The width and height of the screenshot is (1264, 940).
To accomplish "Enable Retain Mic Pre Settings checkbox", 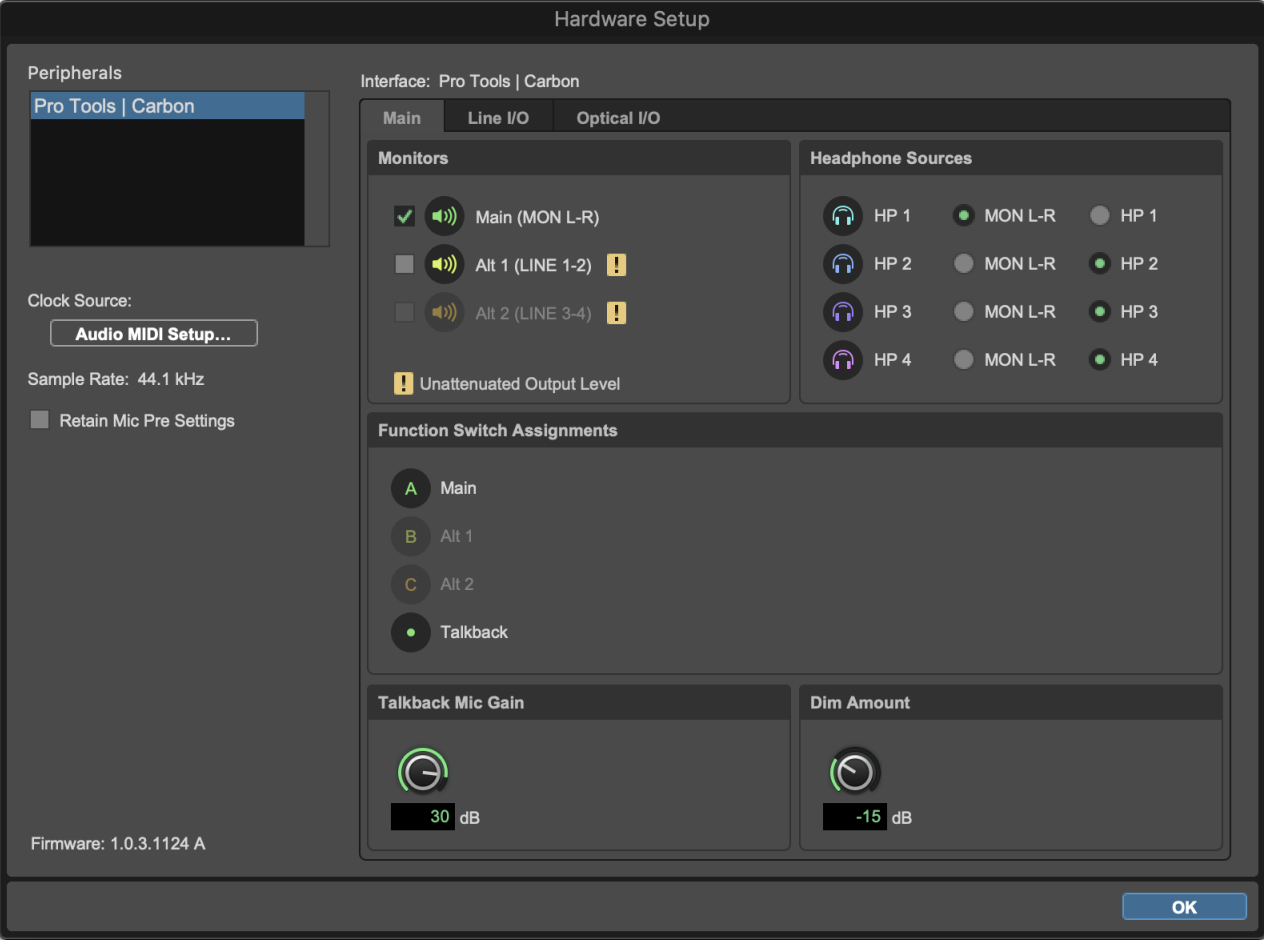I will pyautogui.click(x=40, y=420).
